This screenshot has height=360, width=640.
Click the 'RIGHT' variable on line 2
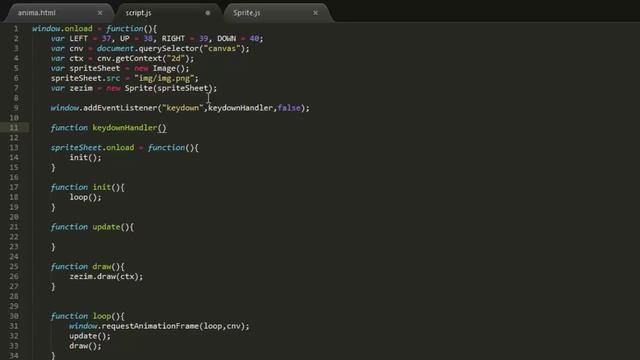173,38
